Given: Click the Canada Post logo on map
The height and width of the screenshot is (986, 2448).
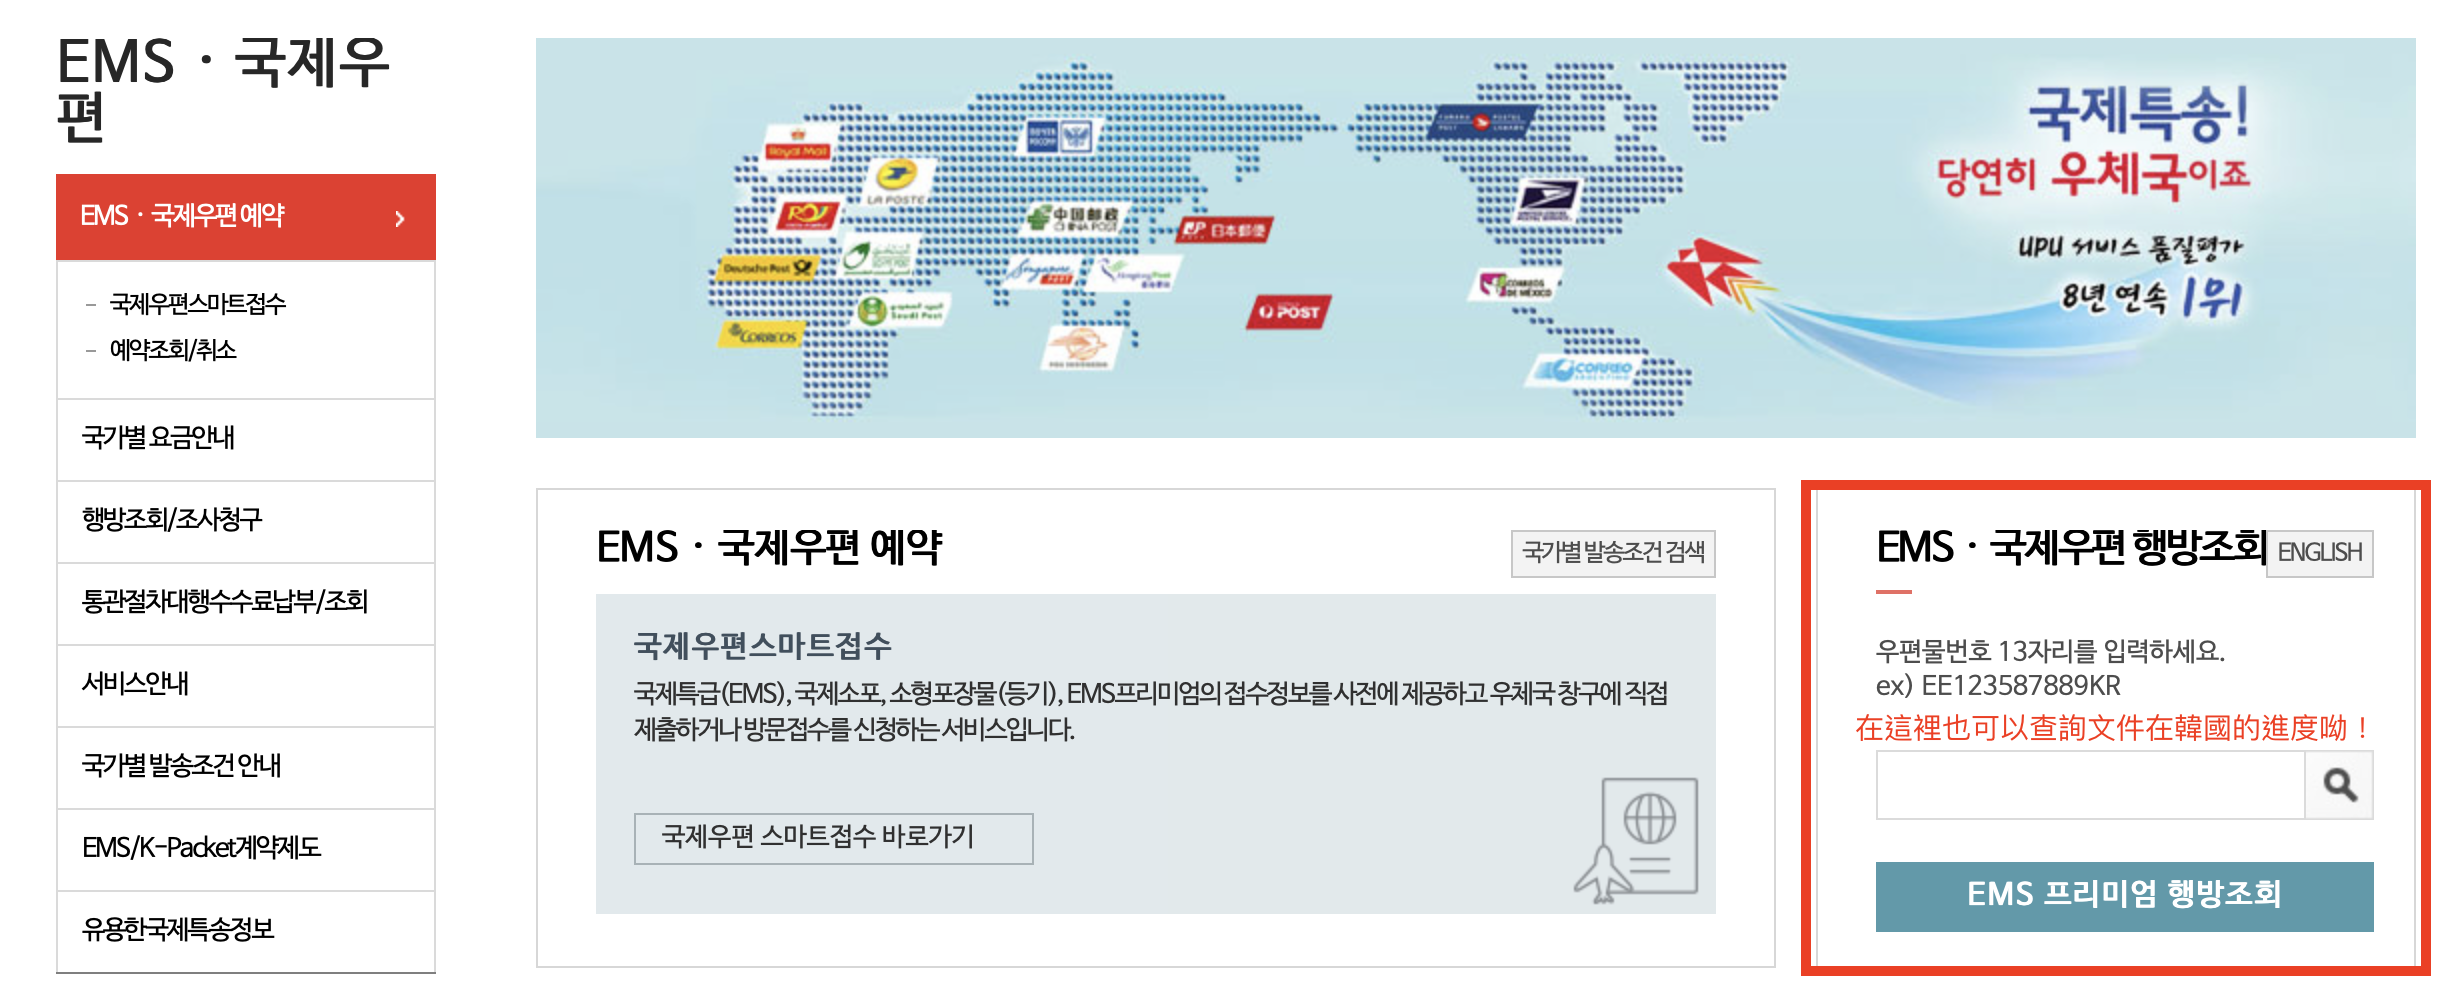Looking at the screenshot, I should (x=1483, y=122).
